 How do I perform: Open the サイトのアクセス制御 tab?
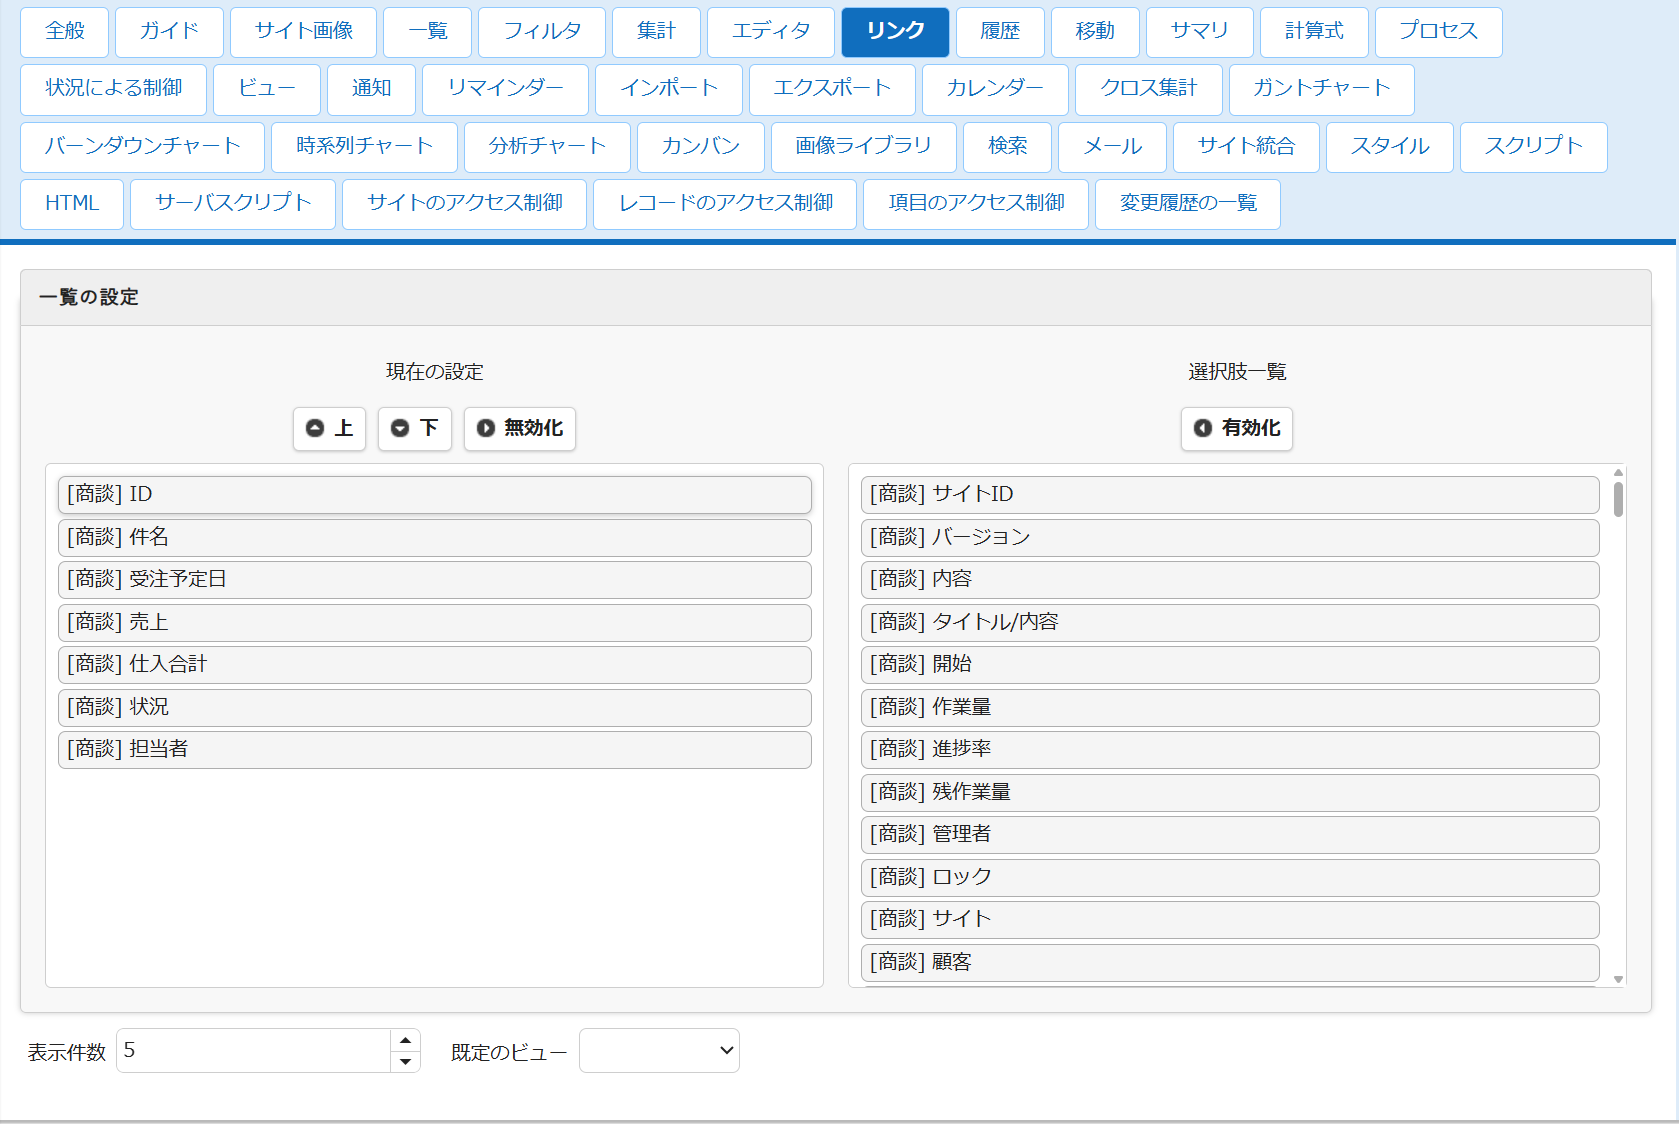(465, 204)
